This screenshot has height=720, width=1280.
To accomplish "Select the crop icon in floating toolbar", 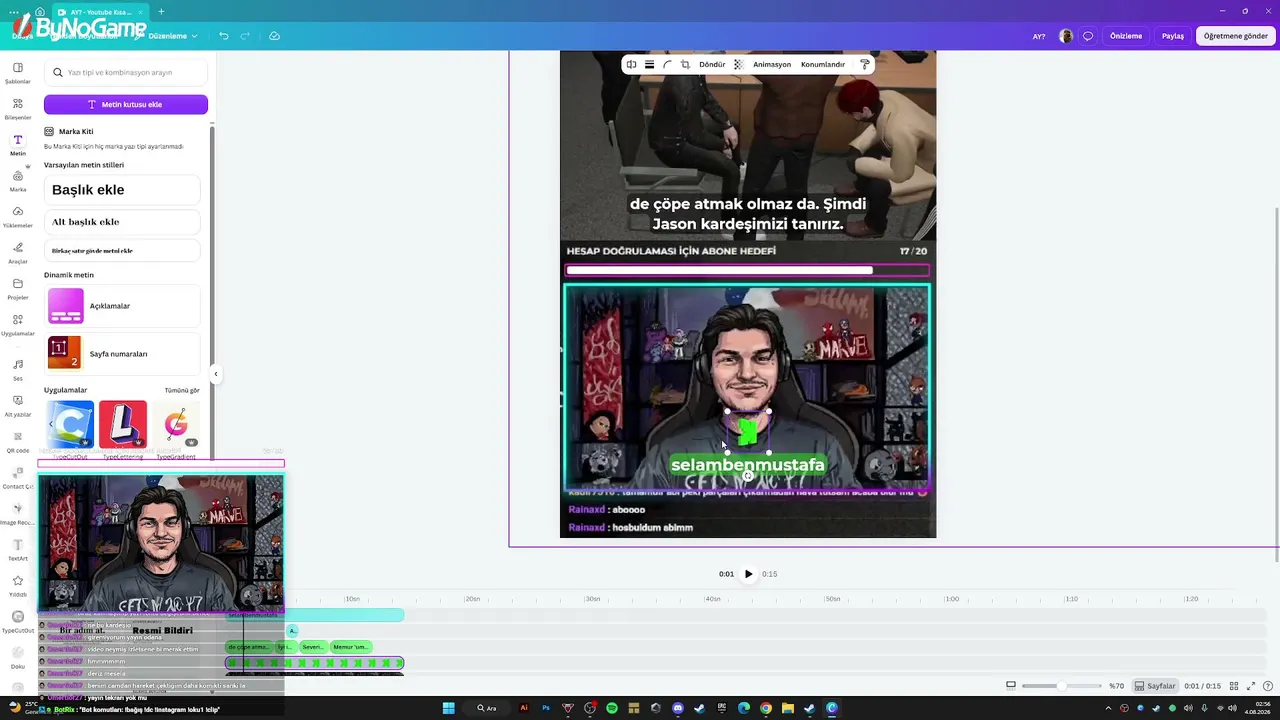I will click(685, 64).
